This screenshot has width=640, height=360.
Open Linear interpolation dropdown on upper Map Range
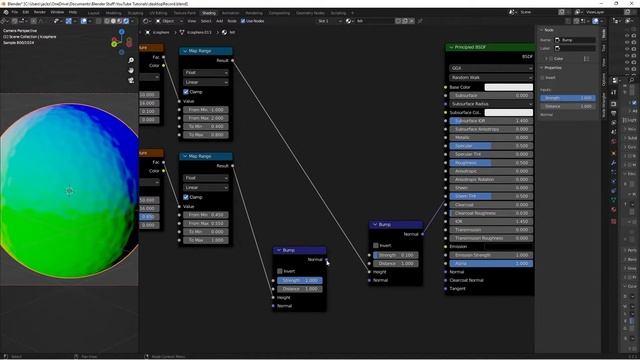206,82
